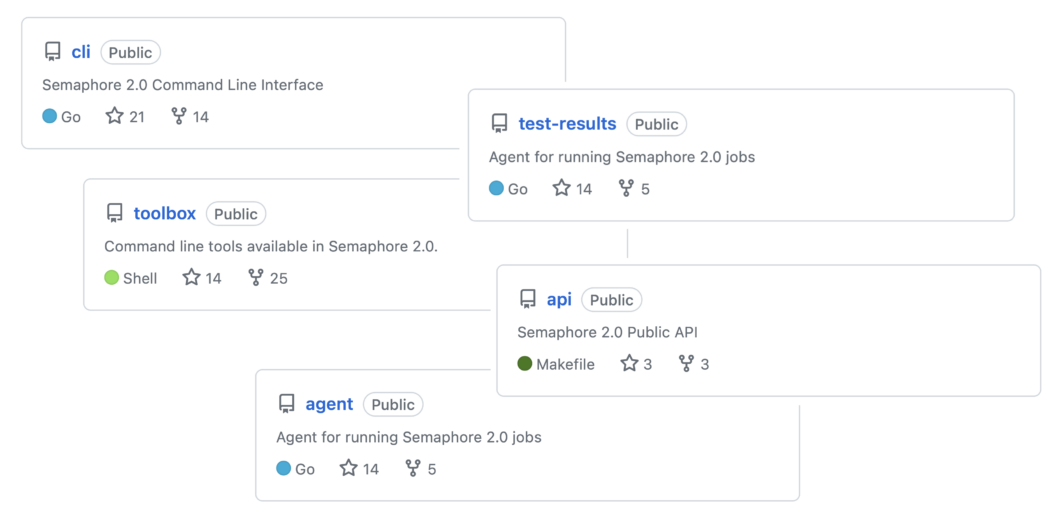Viewport: 1056px width, 531px height.
Task: Click the 14 forks count in cli card
Action: (x=201, y=117)
